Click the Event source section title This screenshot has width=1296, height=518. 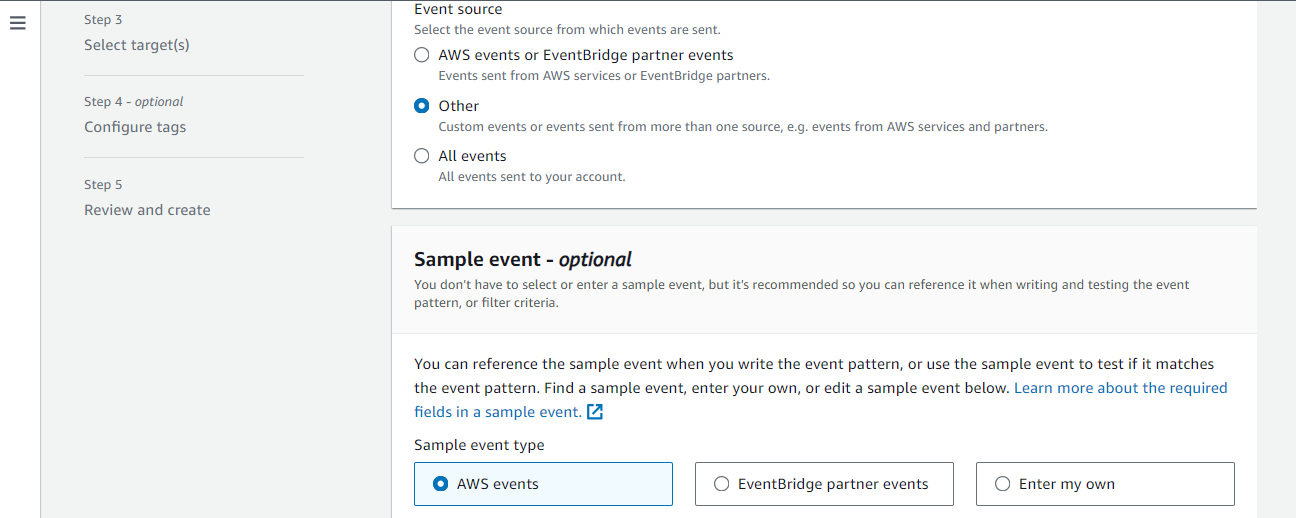pos(458,9)
